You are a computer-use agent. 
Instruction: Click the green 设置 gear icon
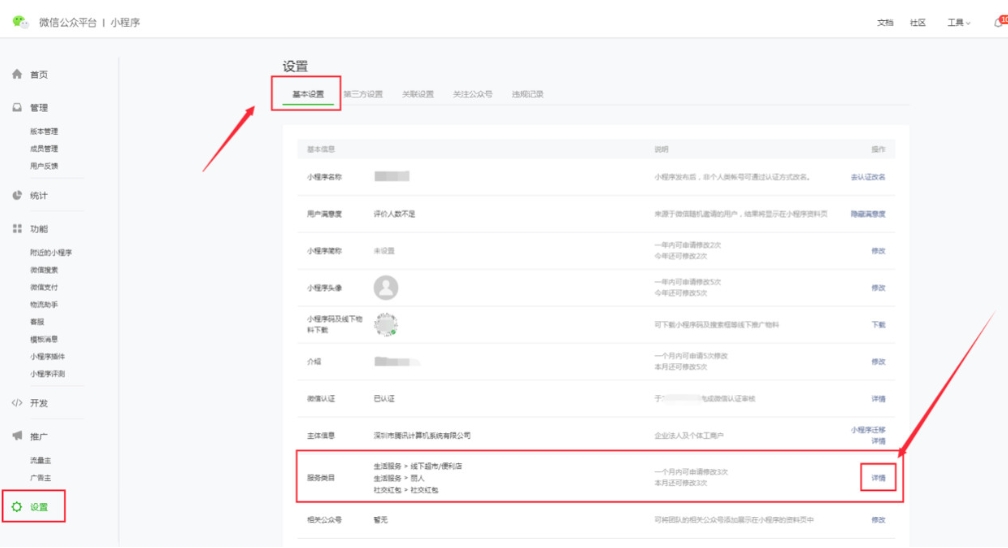pos(17,507)
